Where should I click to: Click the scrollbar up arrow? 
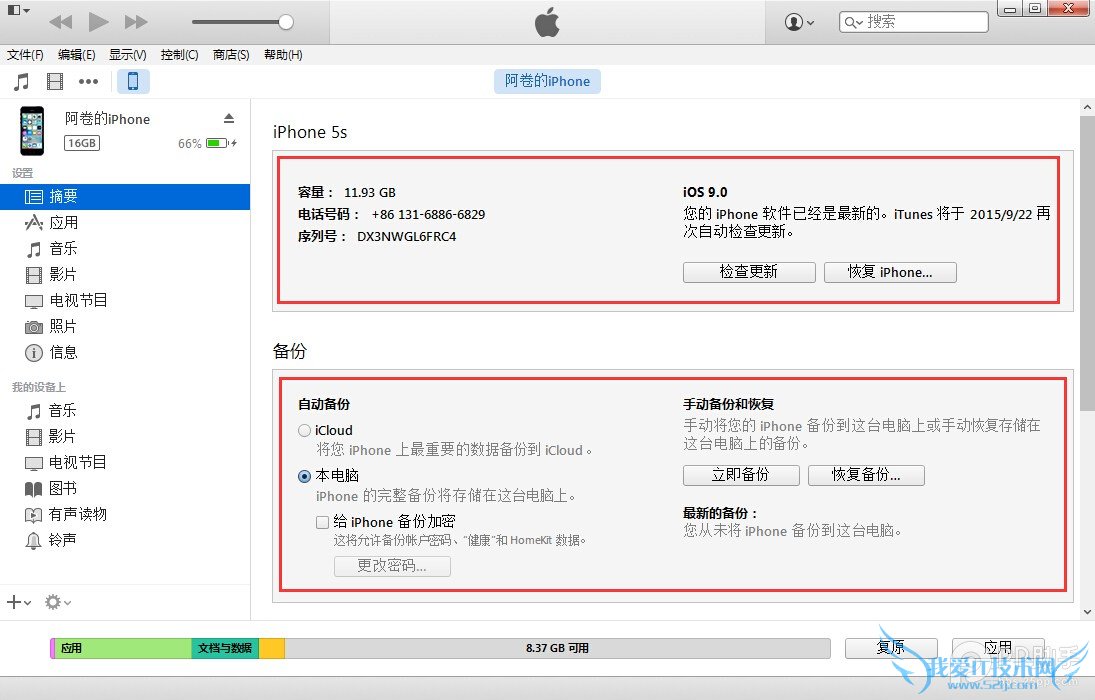click(x=1087, y=108)
